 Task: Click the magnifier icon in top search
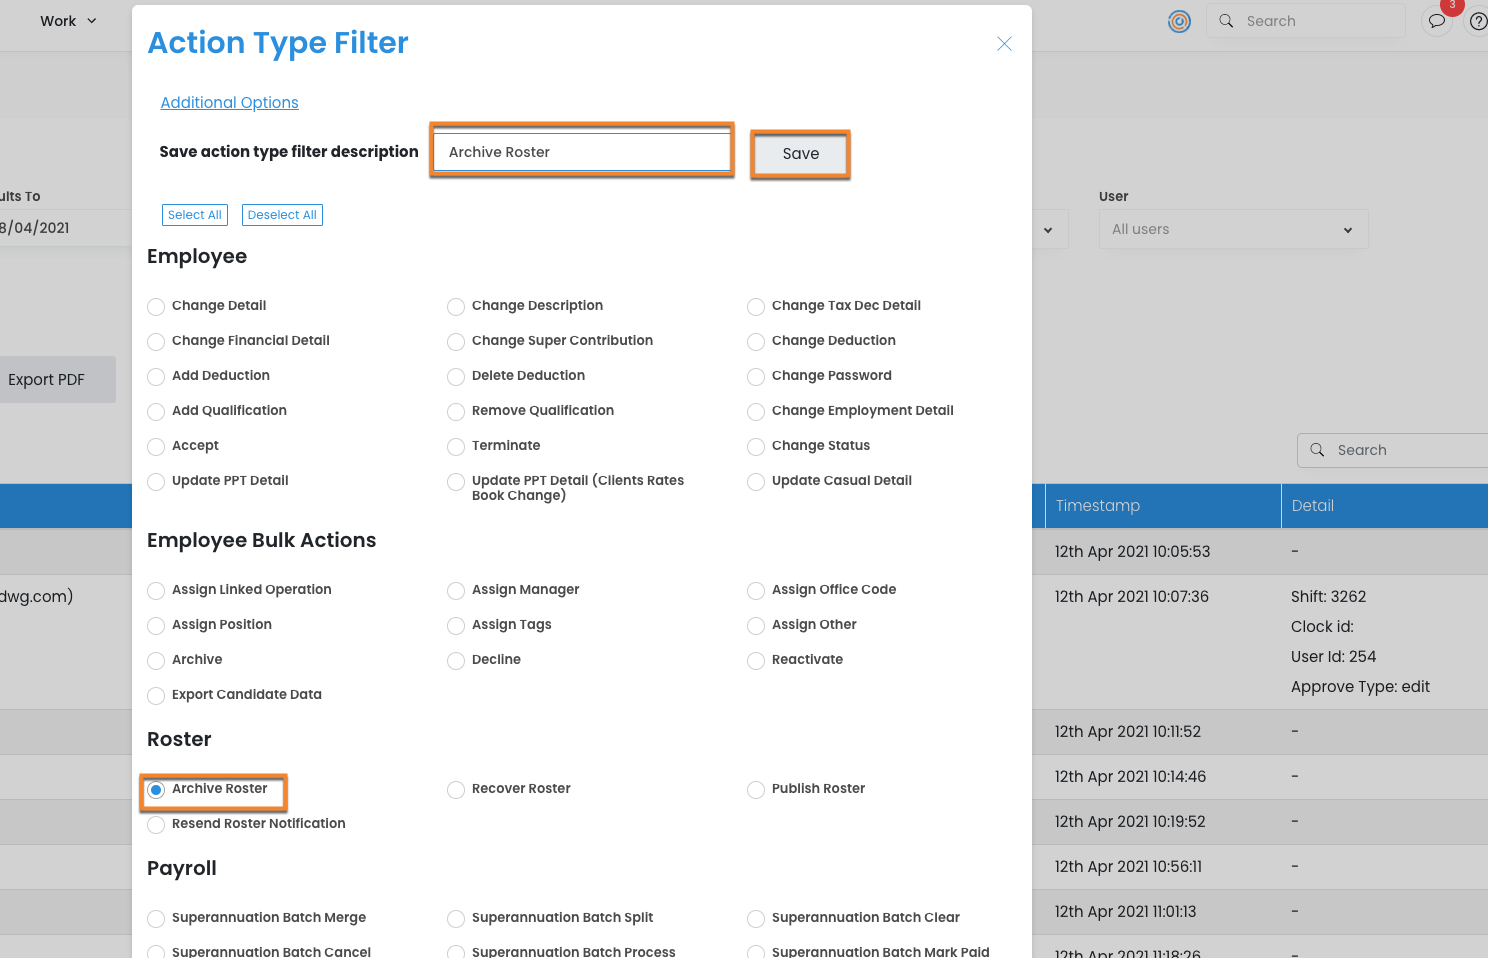tap(1226, 21)
